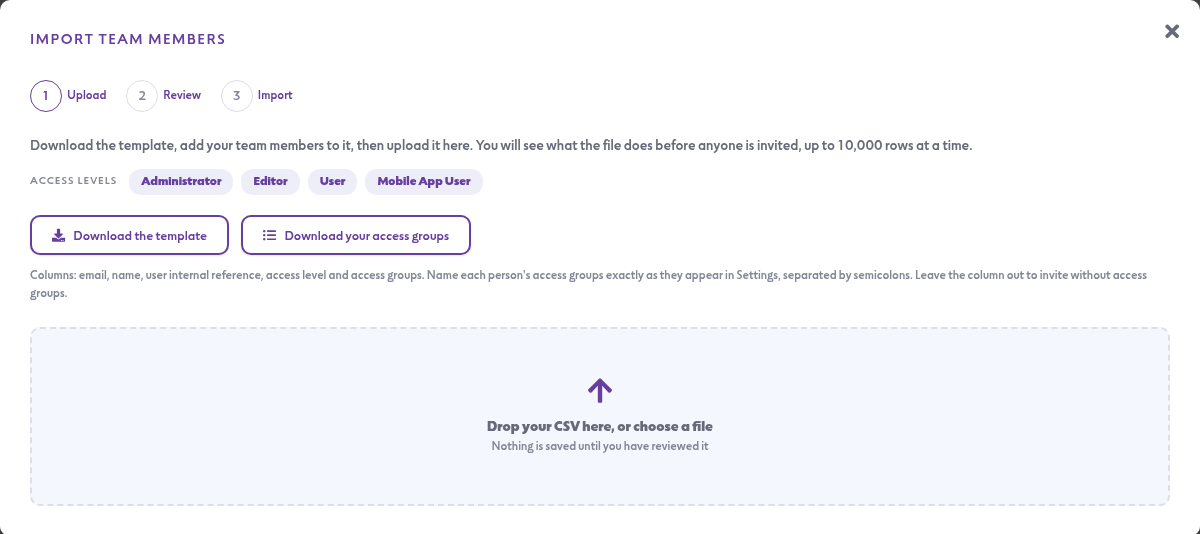Screen dimensions: 1200x534
Task: Click the purple upload arrow icon
Action: 600,390
